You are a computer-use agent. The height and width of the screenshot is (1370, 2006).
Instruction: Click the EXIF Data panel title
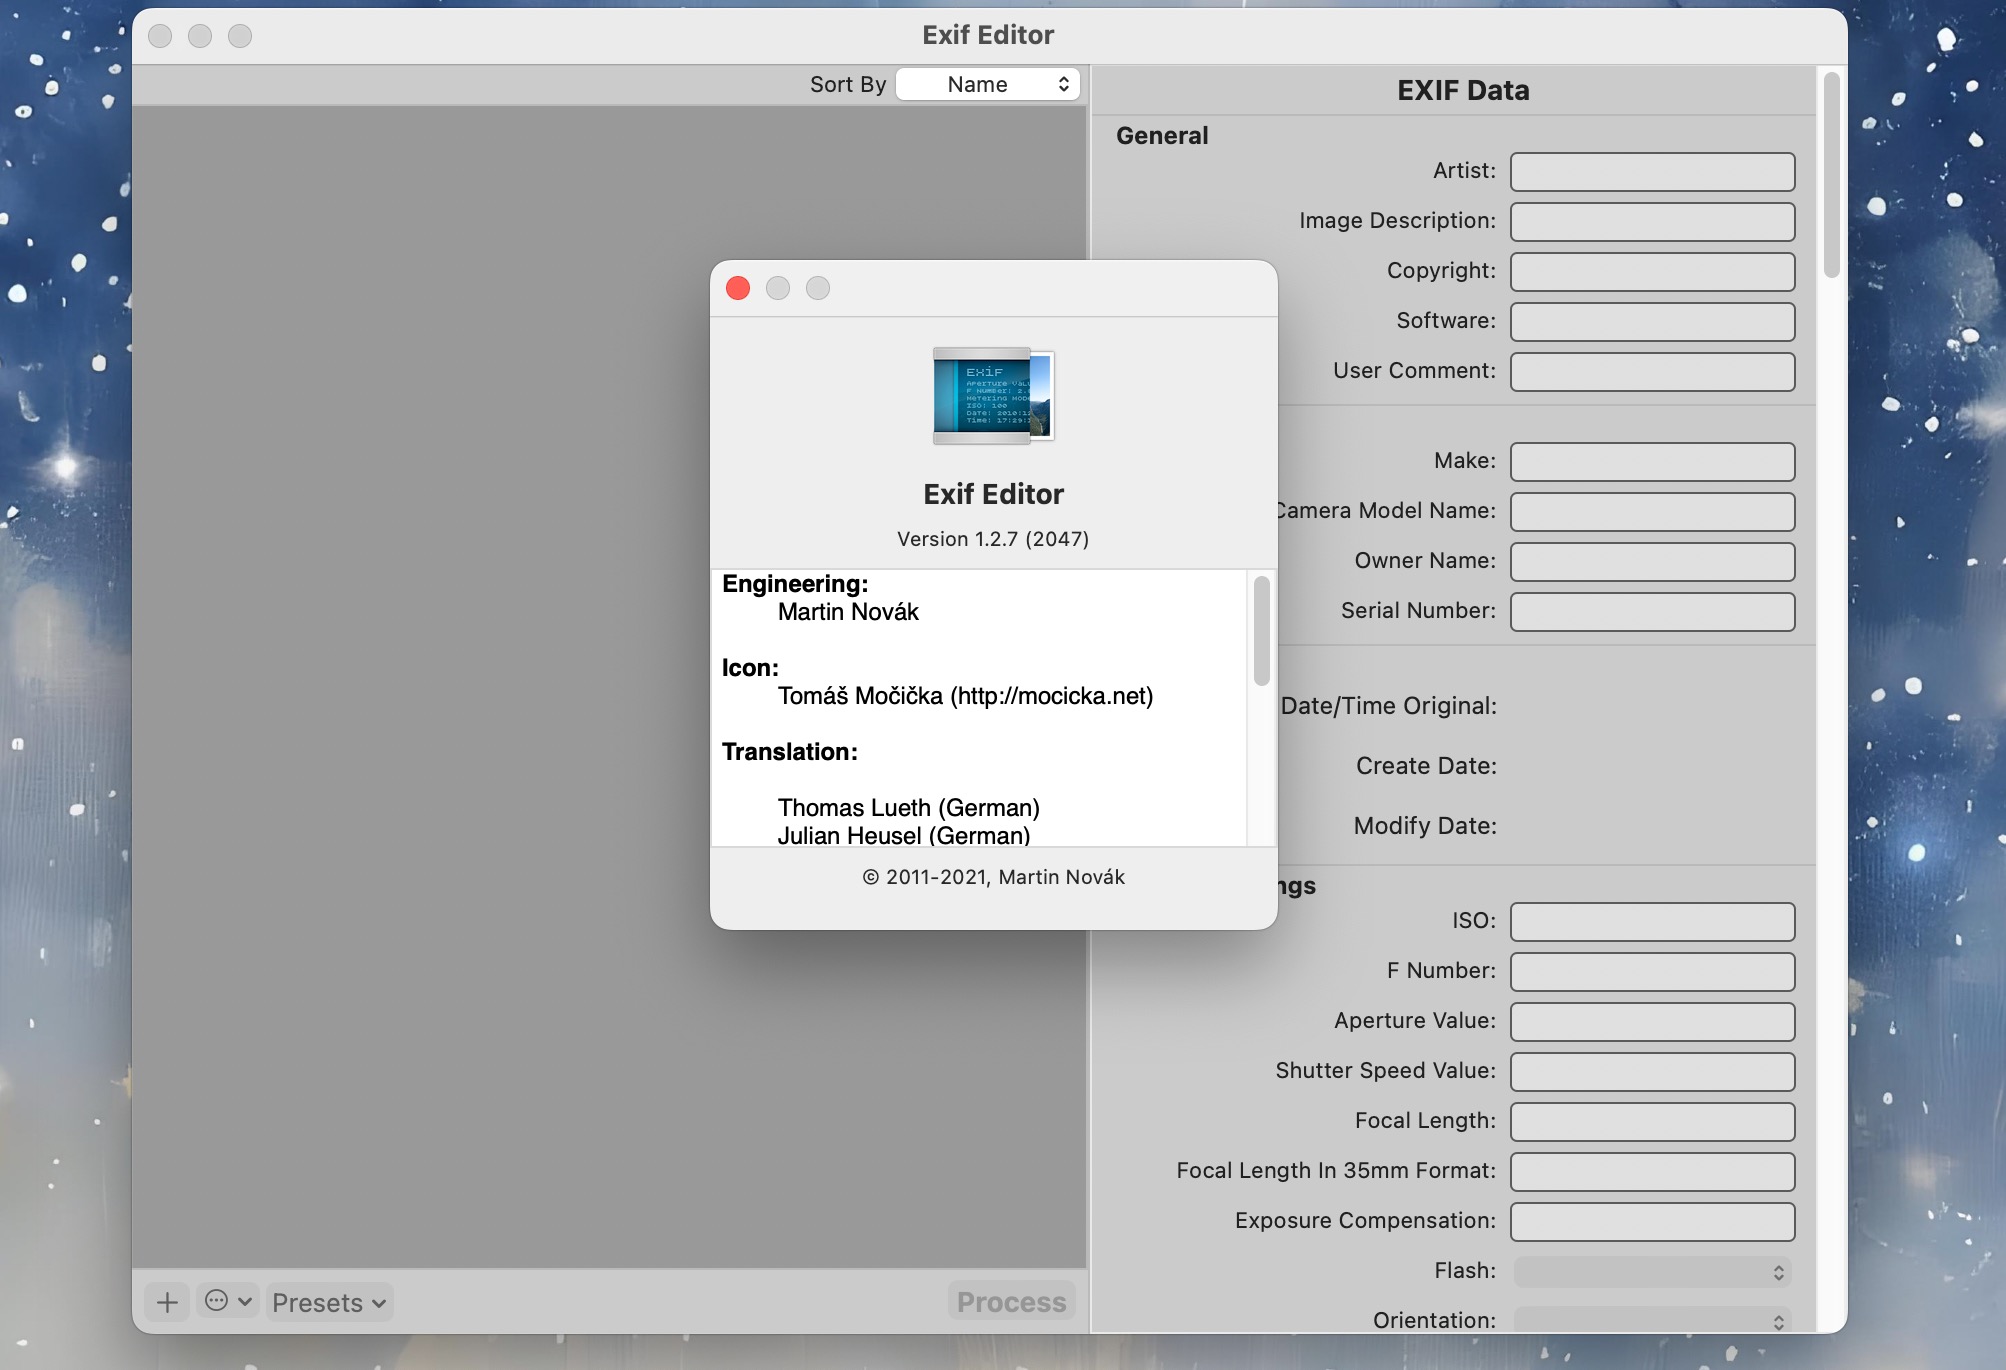click(x=1463, y=91)
